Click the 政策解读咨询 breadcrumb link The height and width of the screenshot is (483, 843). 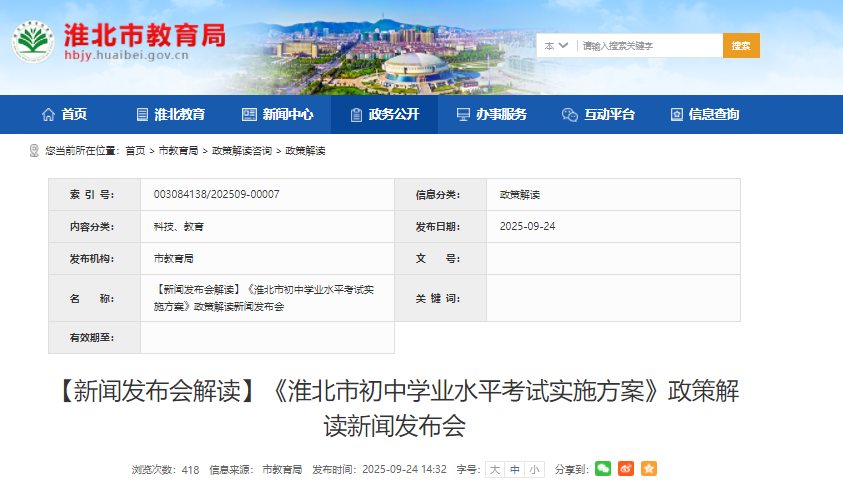(x=241, y=151)
